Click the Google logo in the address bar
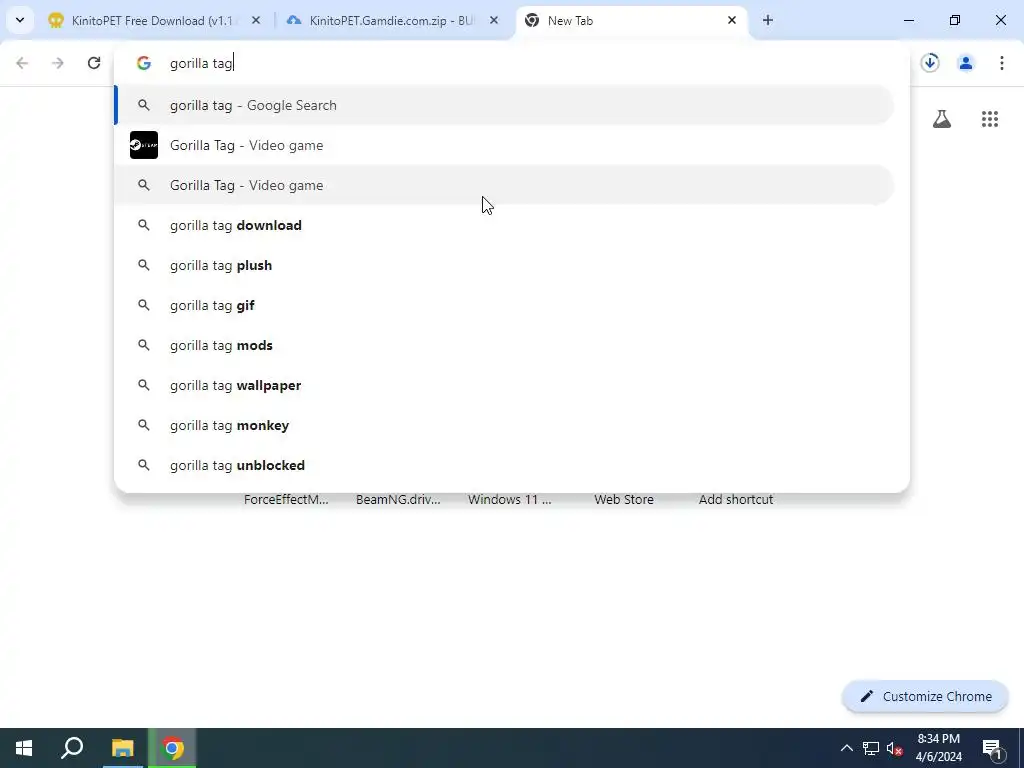 (x=144, y=63)
